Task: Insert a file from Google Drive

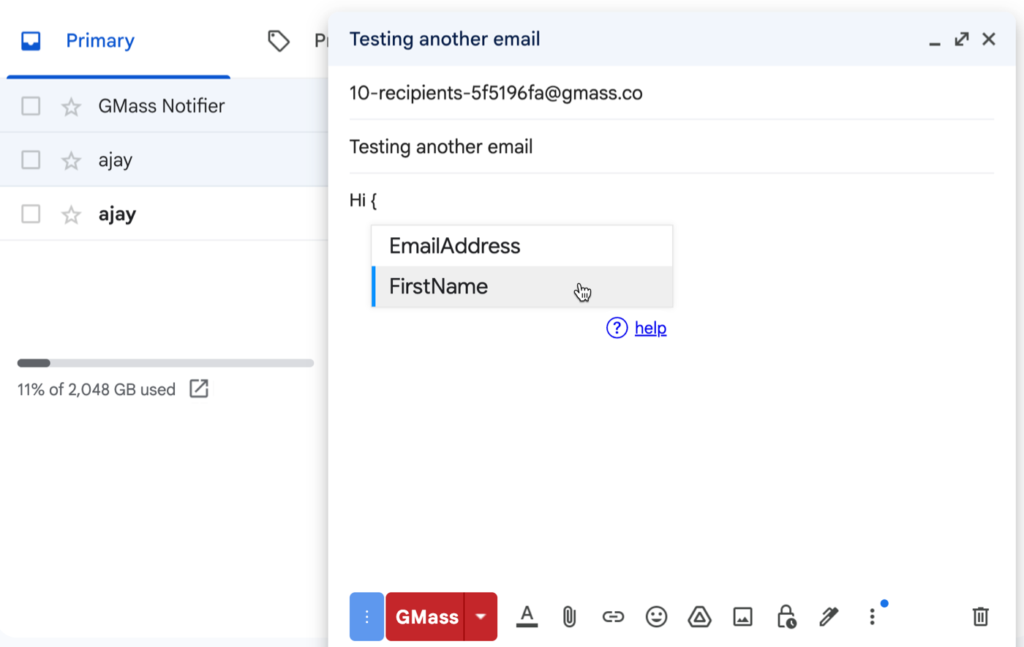Action: click(699, 617)
